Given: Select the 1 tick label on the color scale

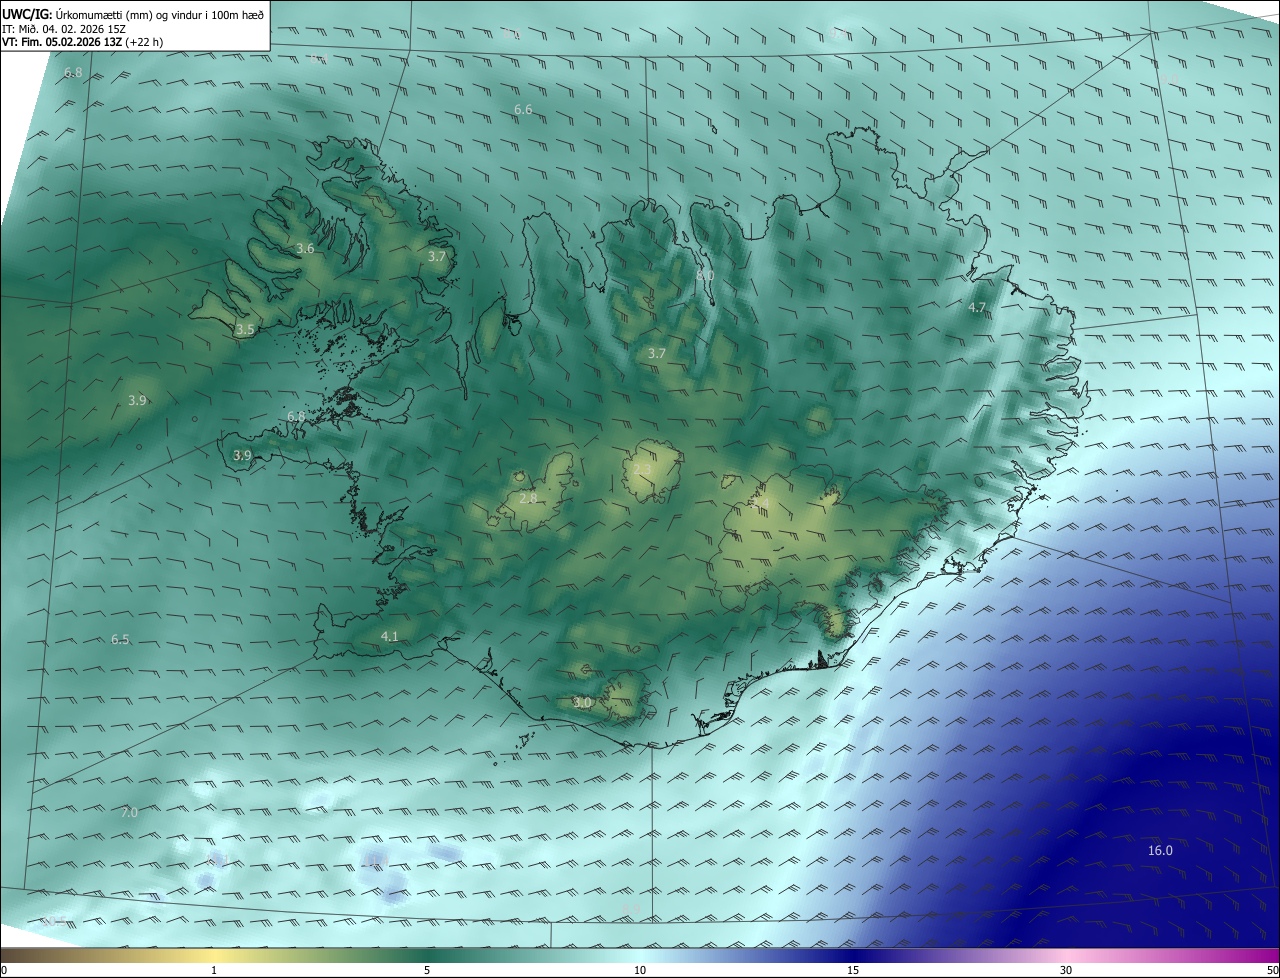Looking at the screenshot, I should 214,970.
